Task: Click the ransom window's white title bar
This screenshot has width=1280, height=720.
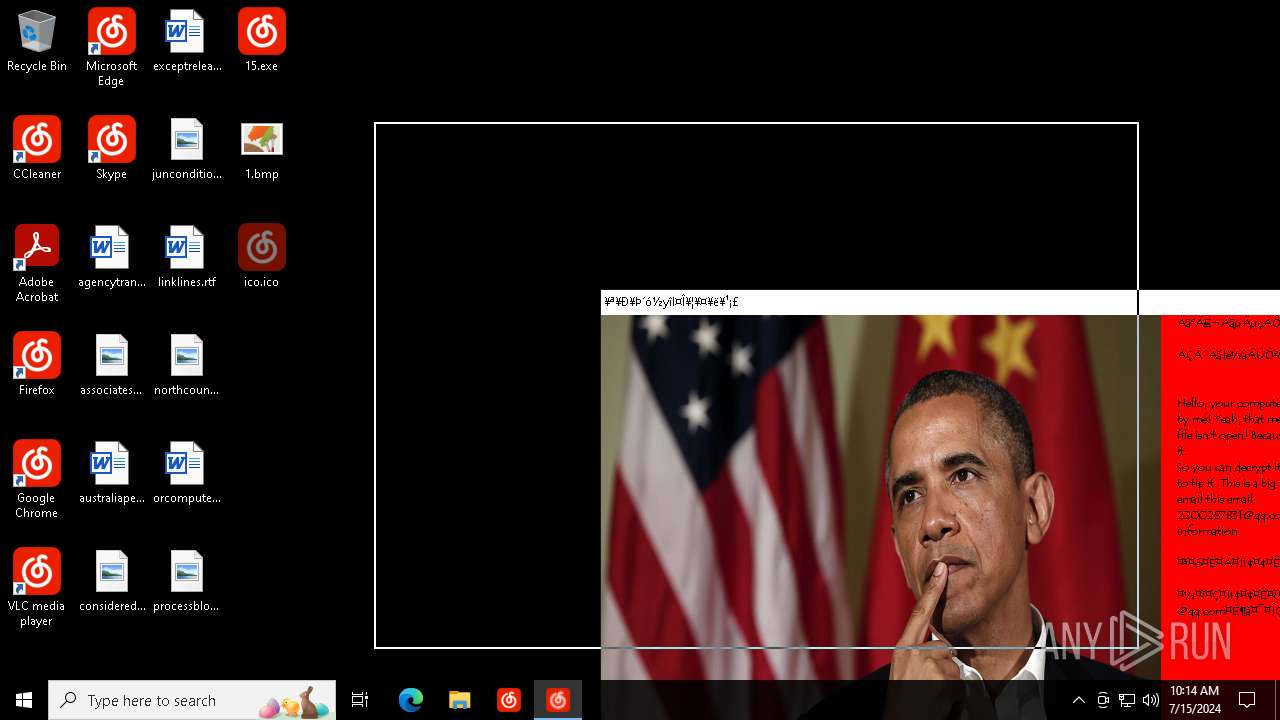Action: click(x=940, y=302)
